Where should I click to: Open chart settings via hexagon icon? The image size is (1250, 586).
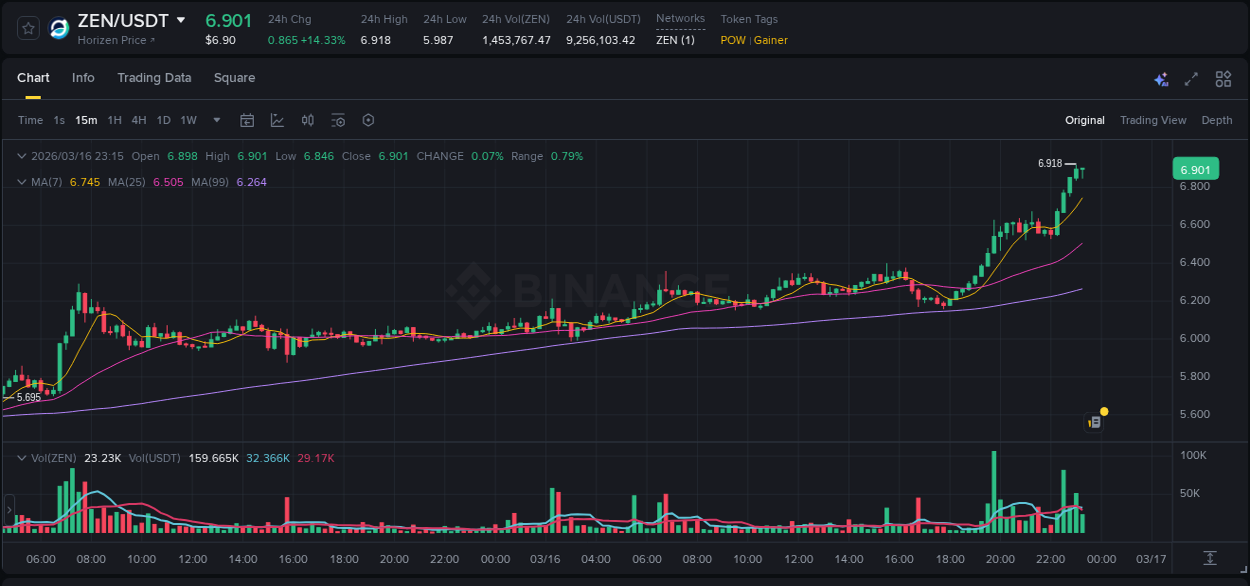368,120
